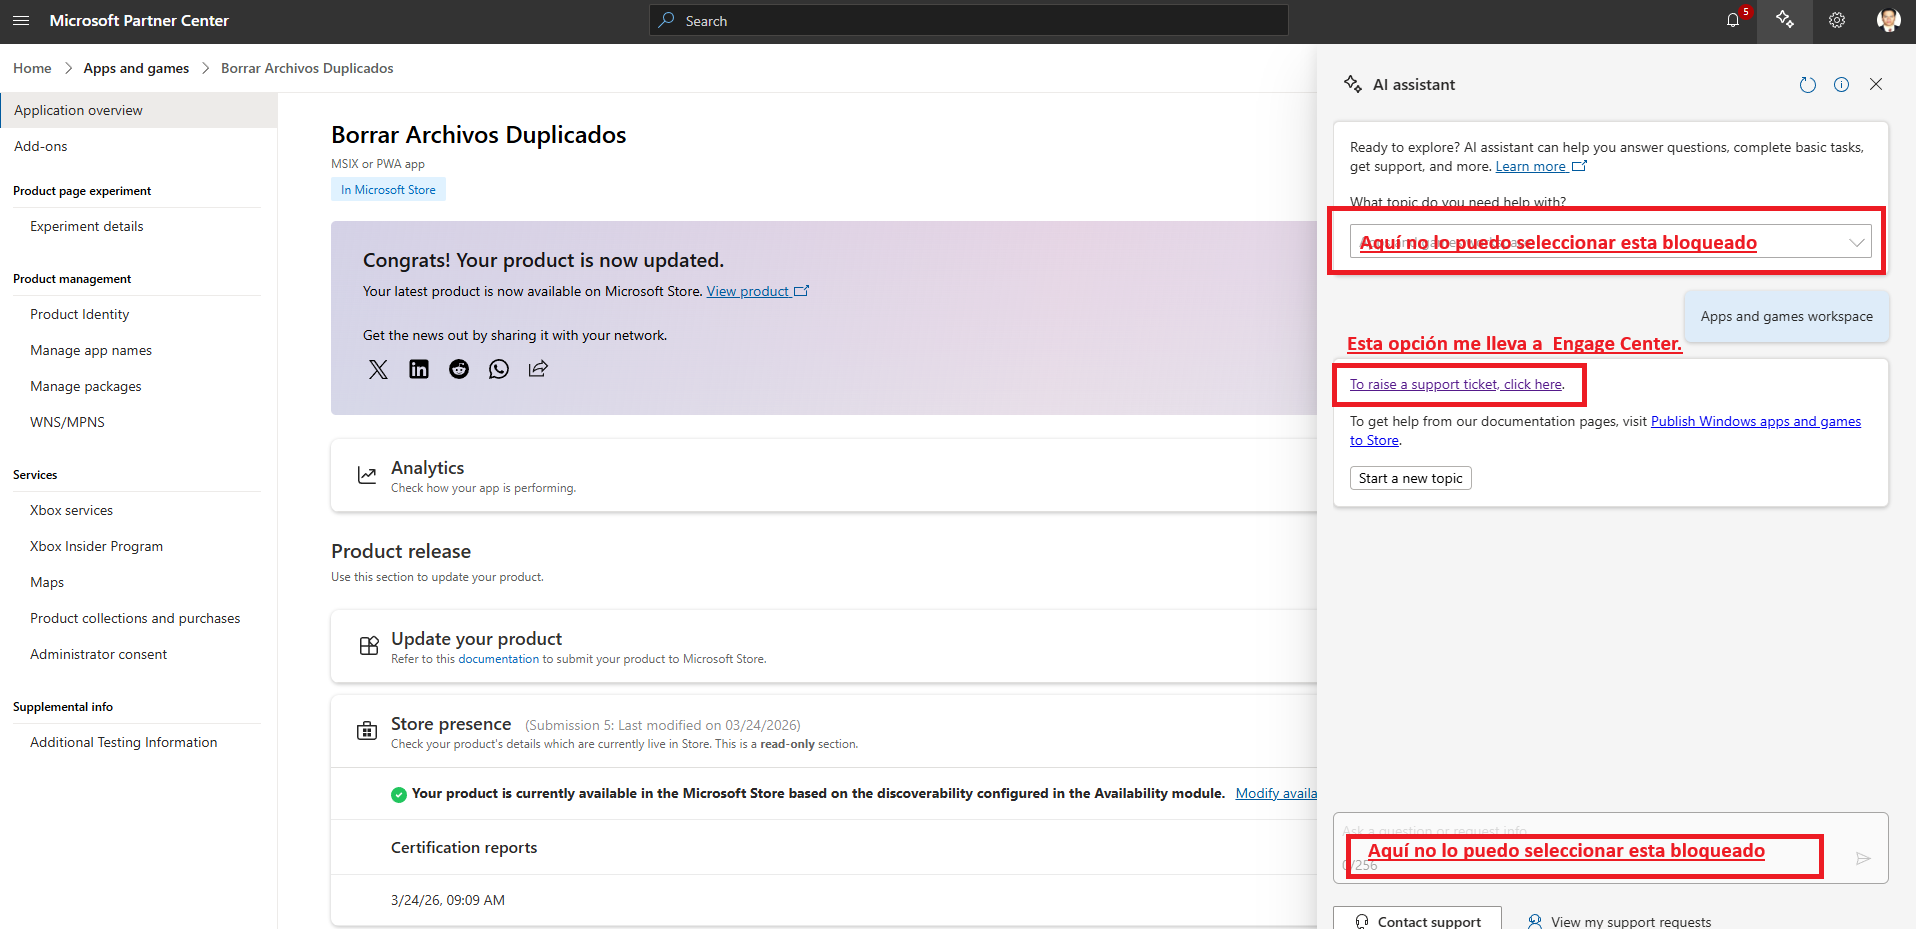This screenshot has width=1916, height=929.
Task: Click the Apps and games workspace chat bubble
Action: pyautogui.click(x=1786, y=316)
